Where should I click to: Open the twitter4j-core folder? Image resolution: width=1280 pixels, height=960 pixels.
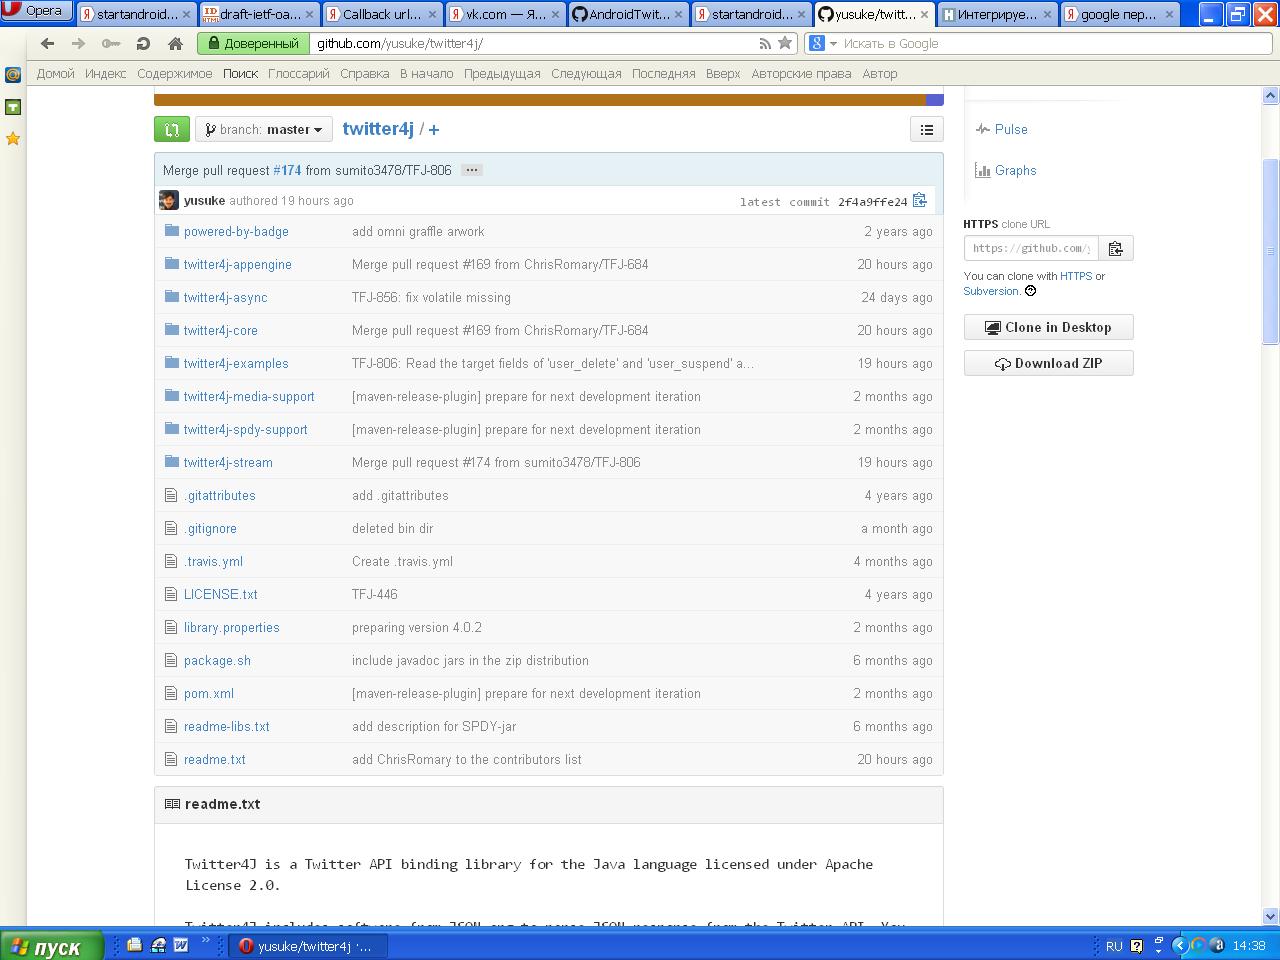[221, 330]
